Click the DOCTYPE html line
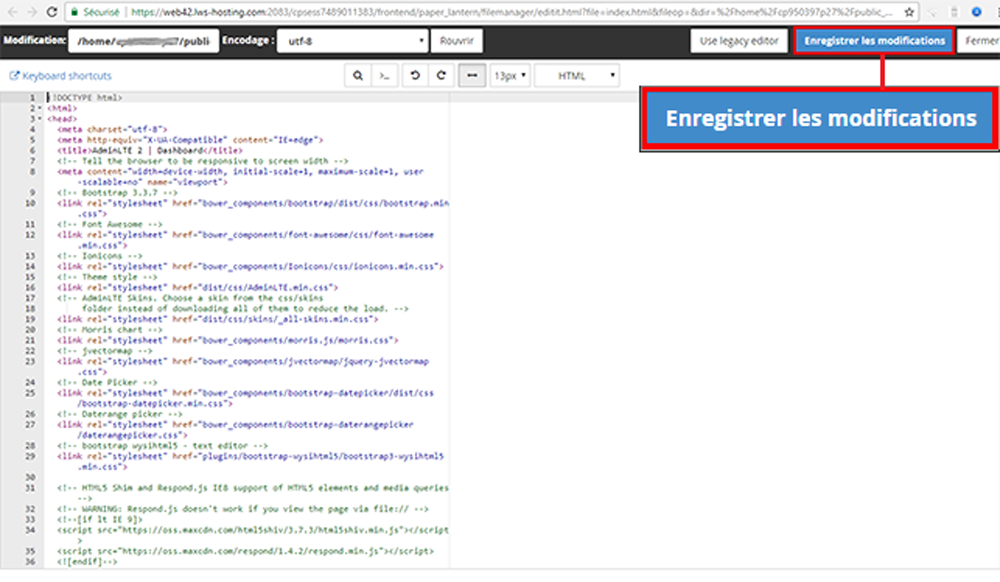Screen dimensions: 1000x582 [85, 98]
